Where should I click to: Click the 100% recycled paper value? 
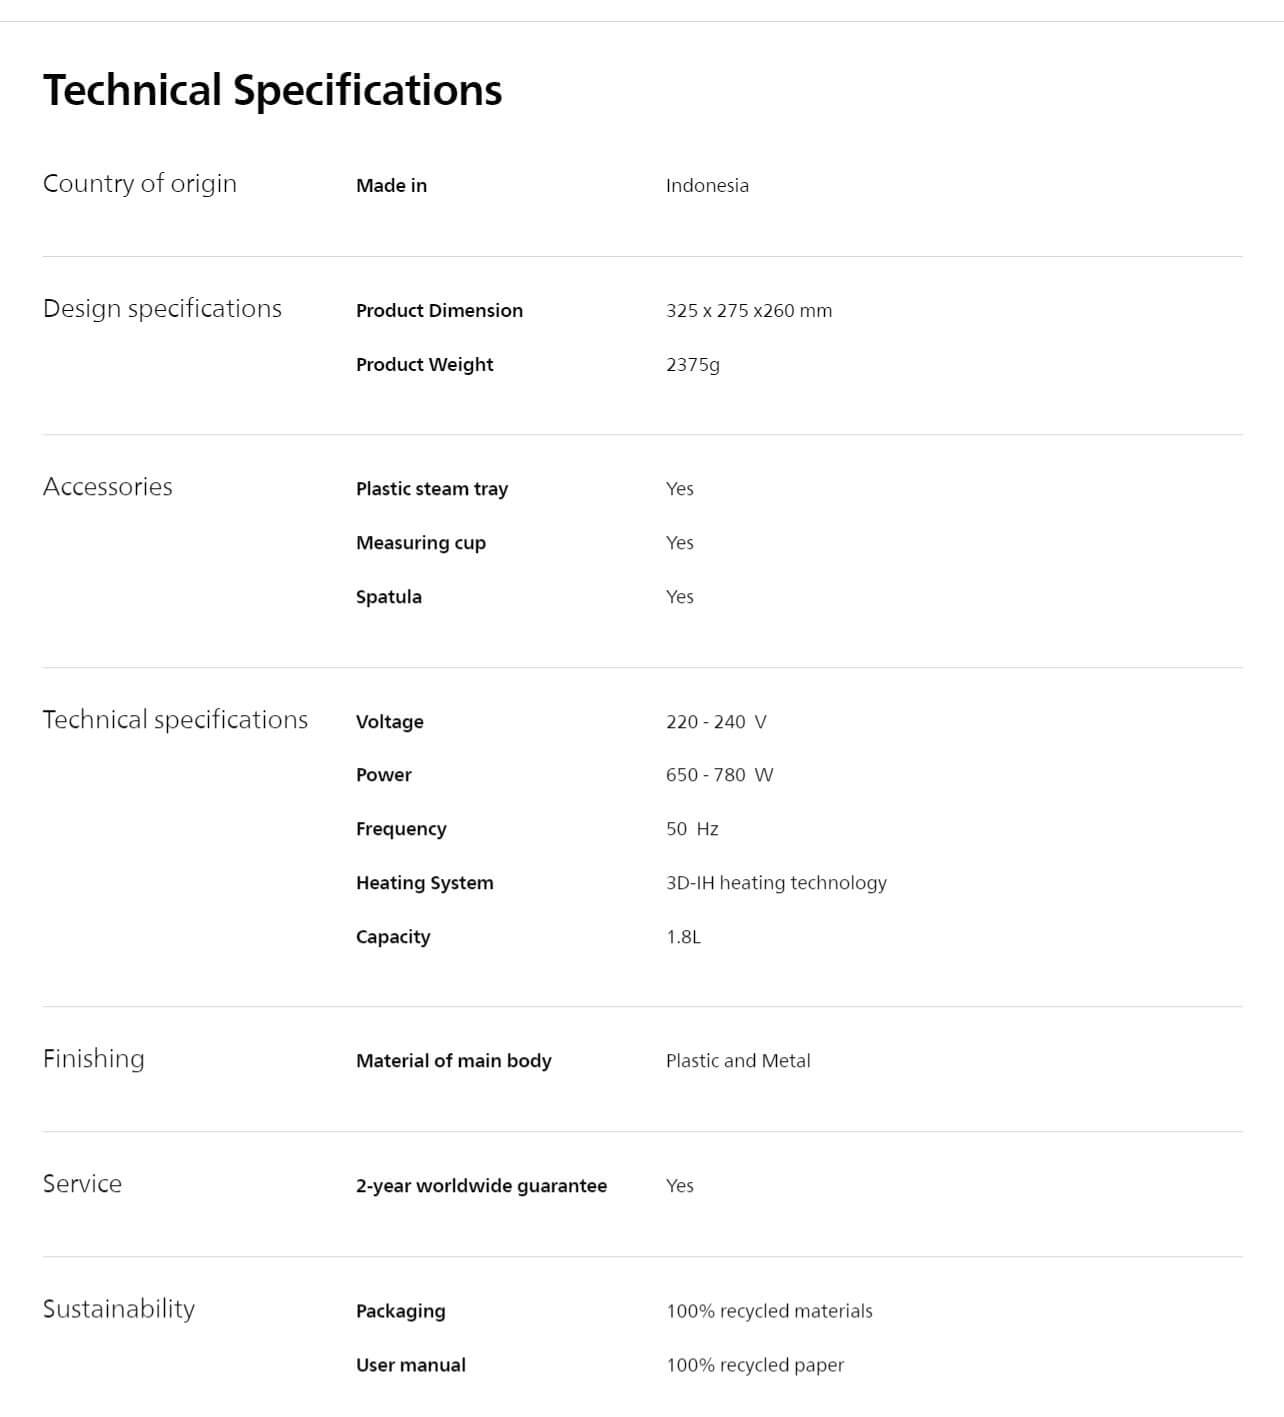point(755,1365)
